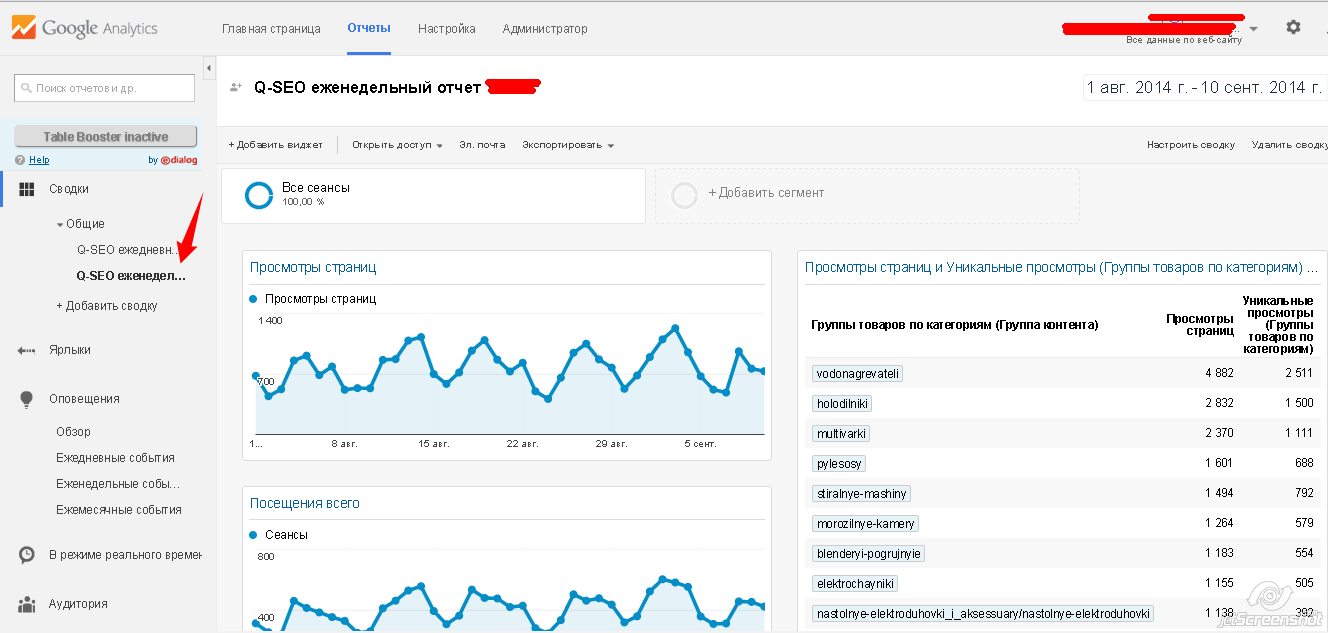Click the Сводки dashboards grid icon

pyautogui.click(x=27, y=189)
